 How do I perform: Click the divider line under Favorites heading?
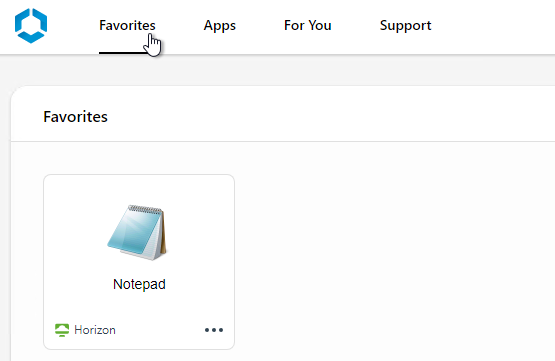point(283,141)
